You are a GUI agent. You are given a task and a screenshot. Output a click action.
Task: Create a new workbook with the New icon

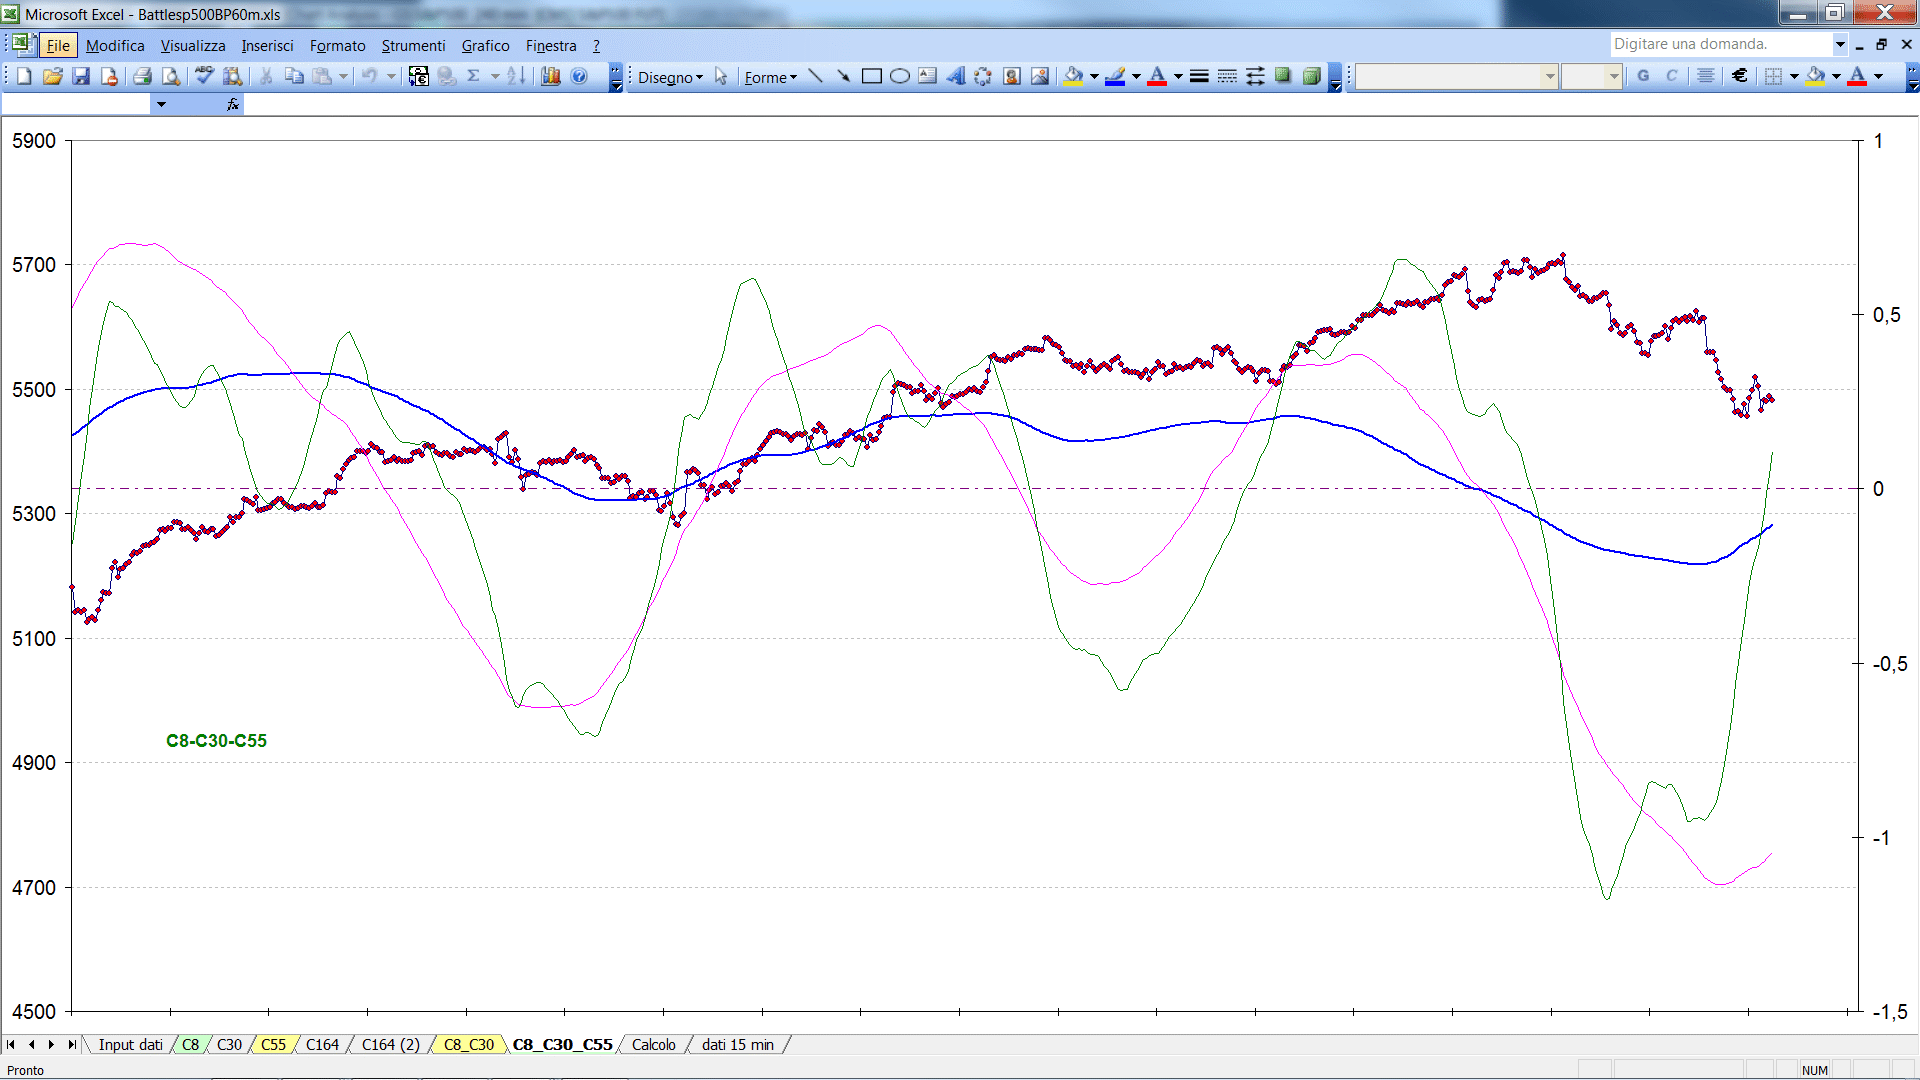tap(24, 76)
